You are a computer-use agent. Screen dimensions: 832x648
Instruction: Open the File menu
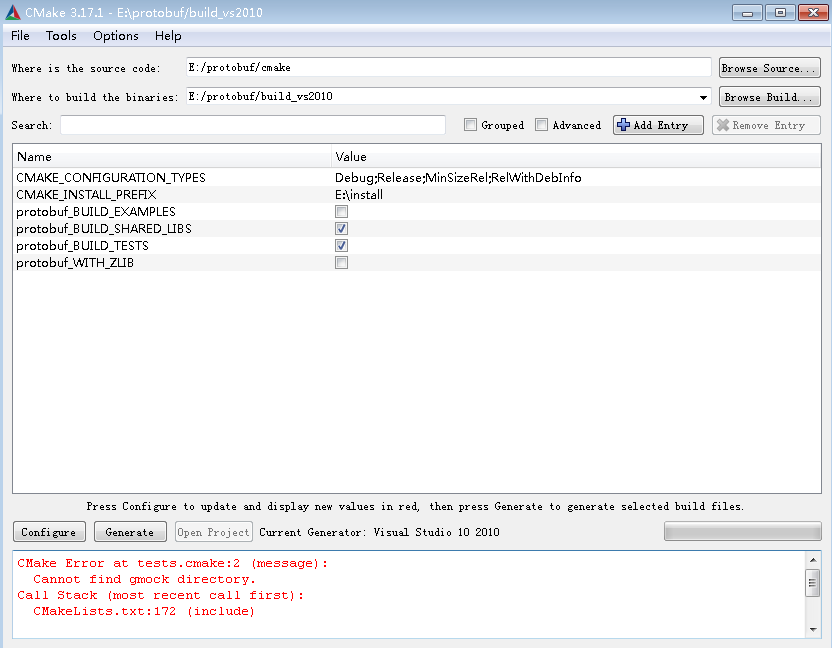(x=20, y=36)
